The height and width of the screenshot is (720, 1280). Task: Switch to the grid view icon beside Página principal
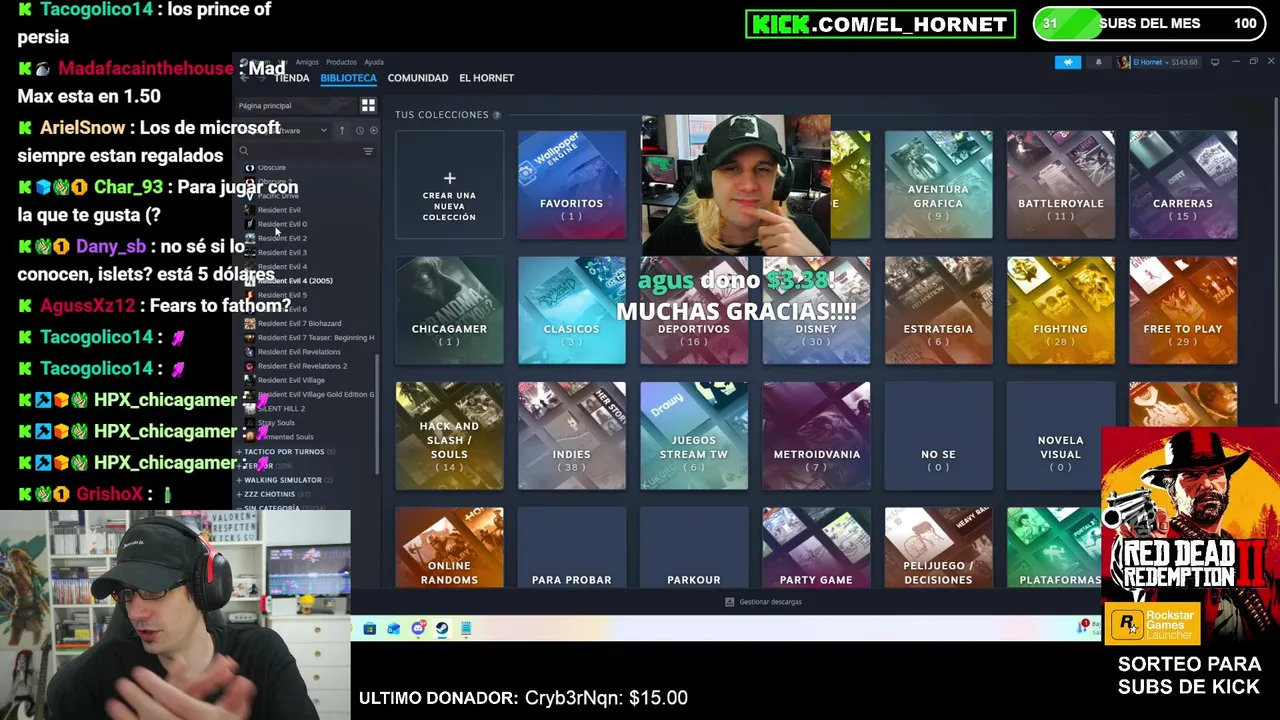[x=368, y=105]
